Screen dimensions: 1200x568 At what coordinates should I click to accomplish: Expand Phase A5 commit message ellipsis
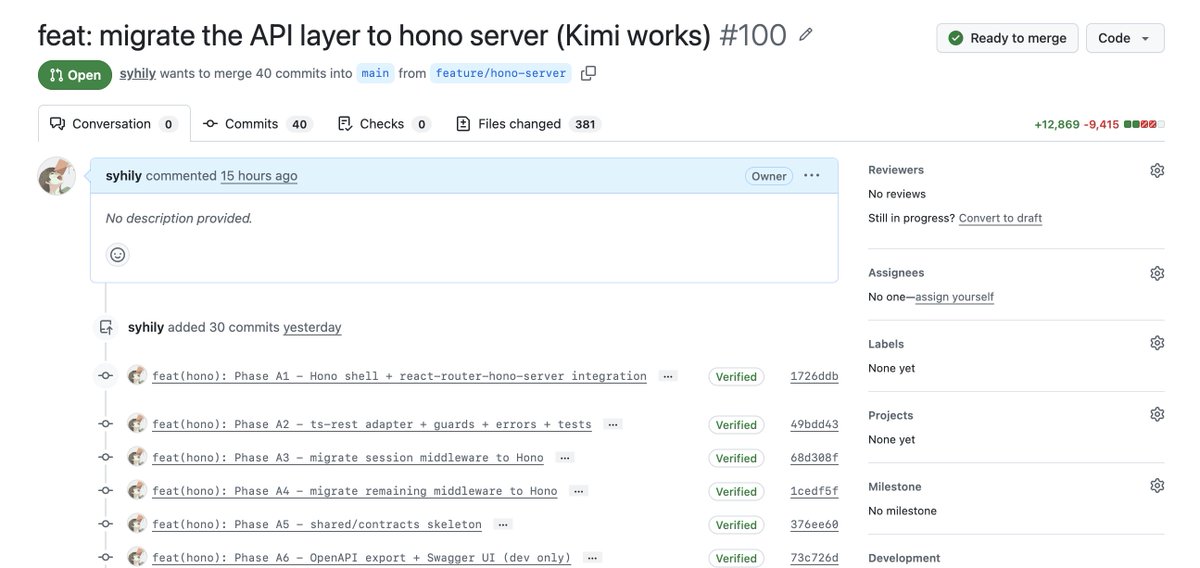pyautogui.click(x=503, y=524)
